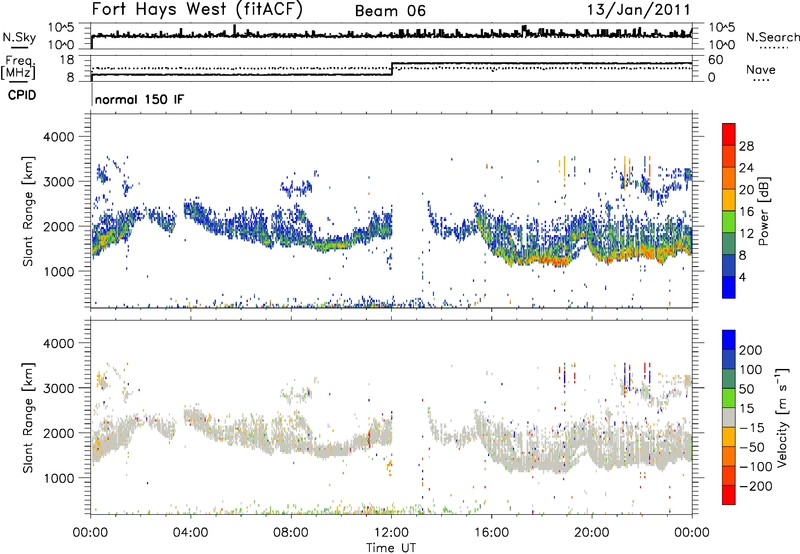
Task: Click the '3000' tick of the velocity panel
Action: click(x=58, y=388)
